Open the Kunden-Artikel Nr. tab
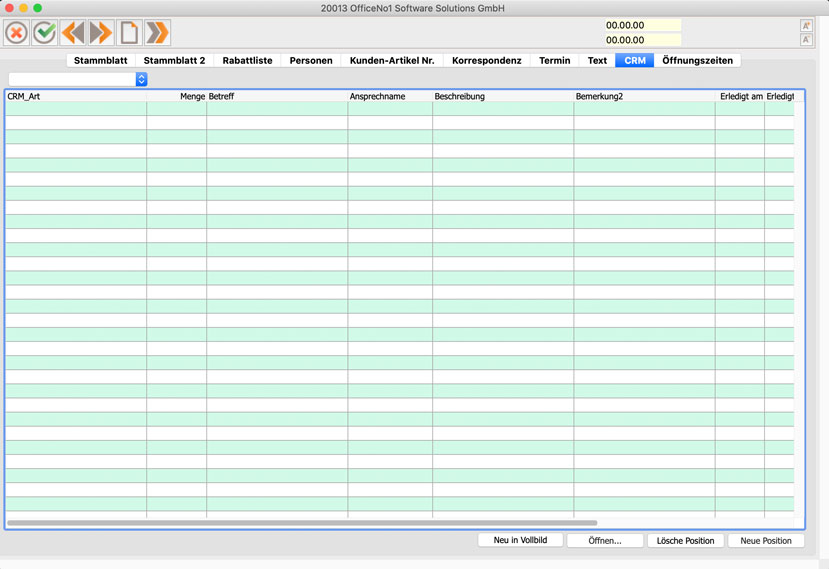The image size is (829, 569). [392, 60]
